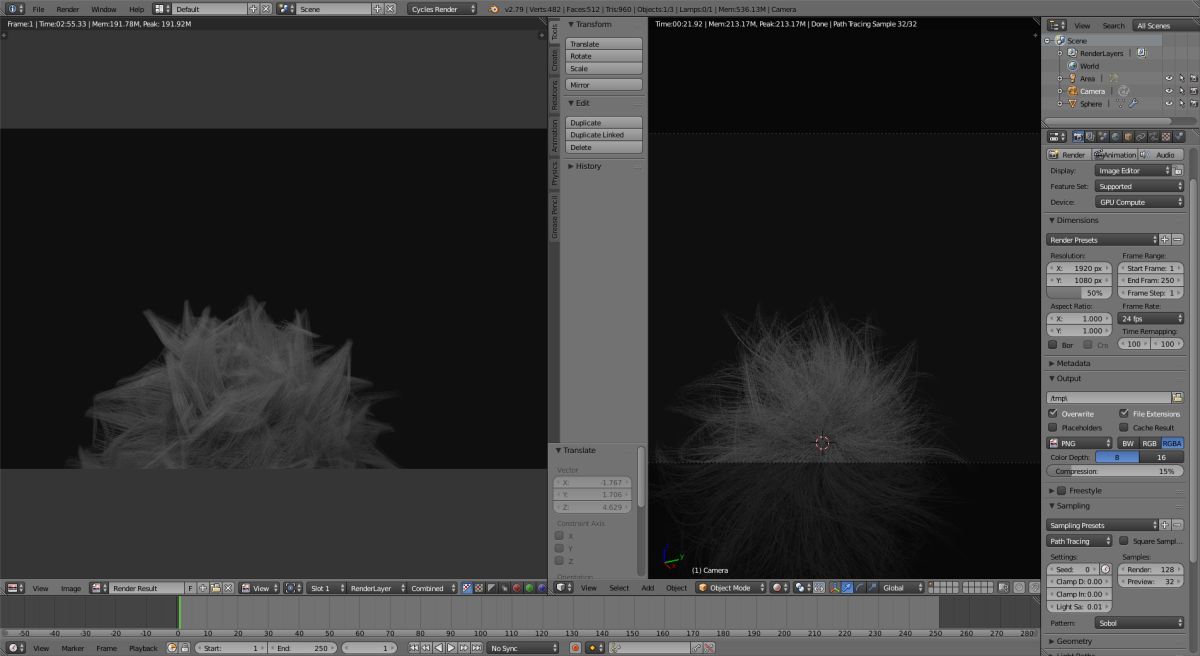Viewport: 1200px width, 656px height.
Task: Toggle the Image Editor lock interface icon
Action: (1177, 171)
